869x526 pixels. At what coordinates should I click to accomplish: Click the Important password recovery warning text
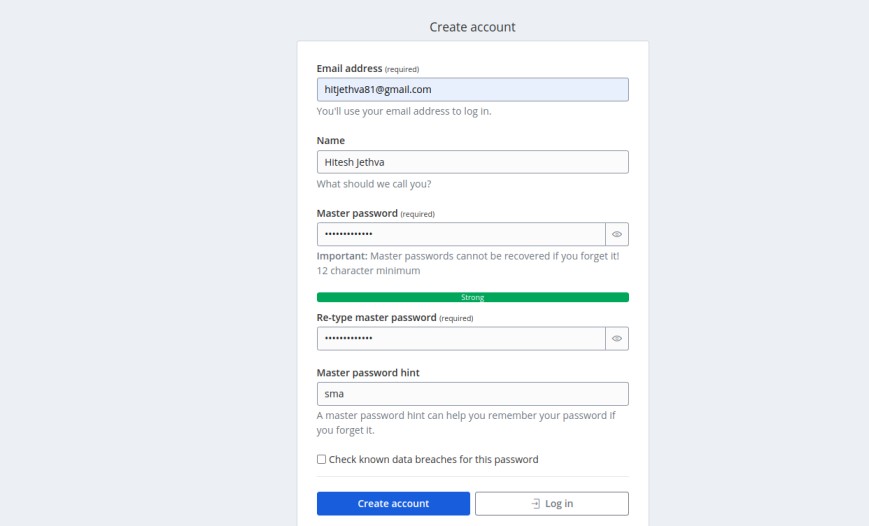(x=468, y=256)
